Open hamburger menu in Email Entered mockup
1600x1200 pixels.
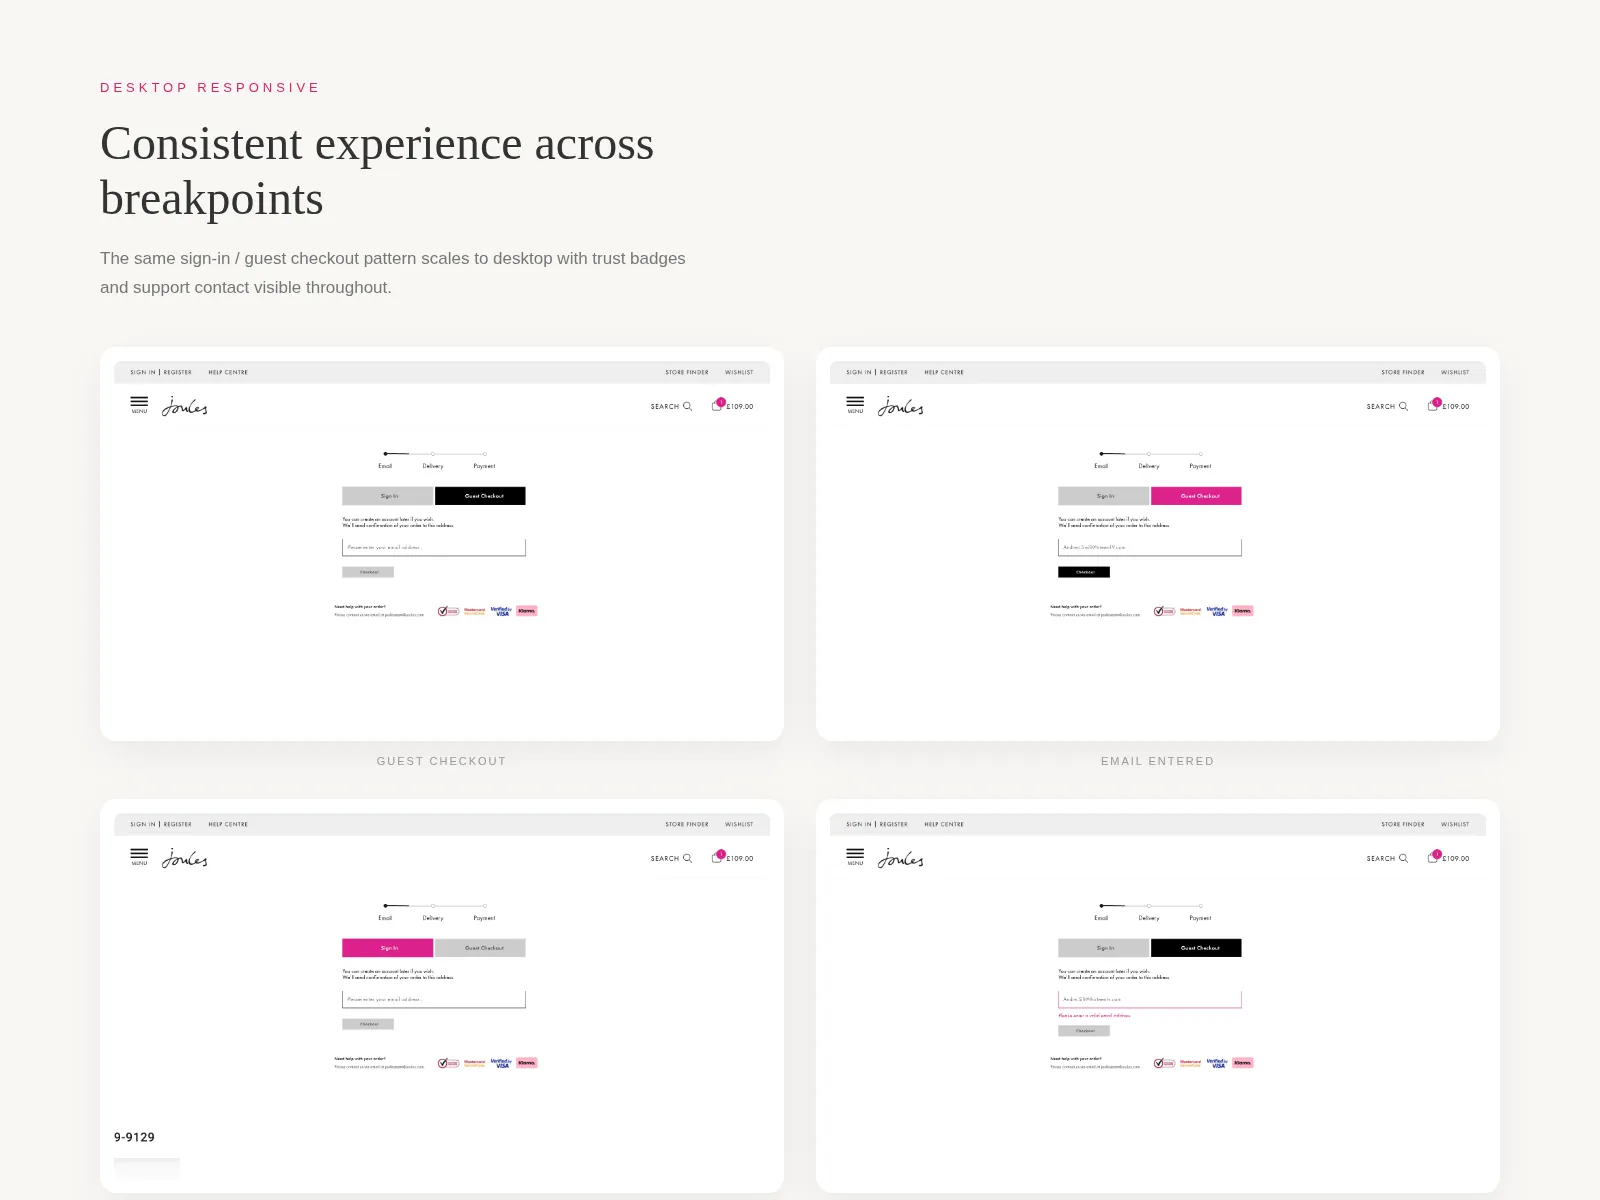click(855, 405)
